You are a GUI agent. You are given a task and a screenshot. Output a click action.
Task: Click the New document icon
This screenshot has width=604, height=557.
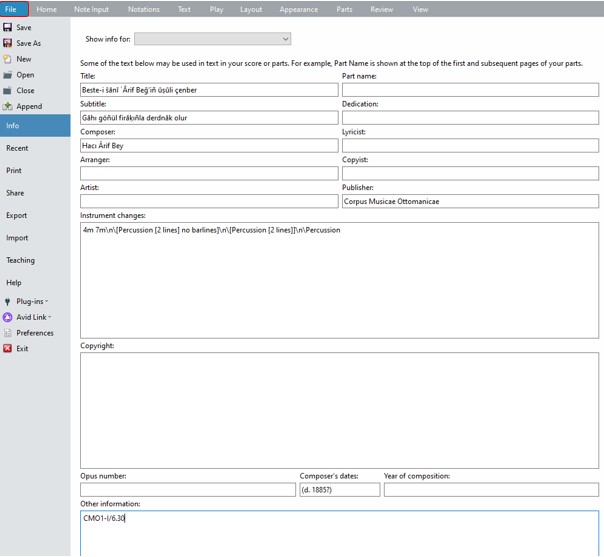click(x=8, y=59)
